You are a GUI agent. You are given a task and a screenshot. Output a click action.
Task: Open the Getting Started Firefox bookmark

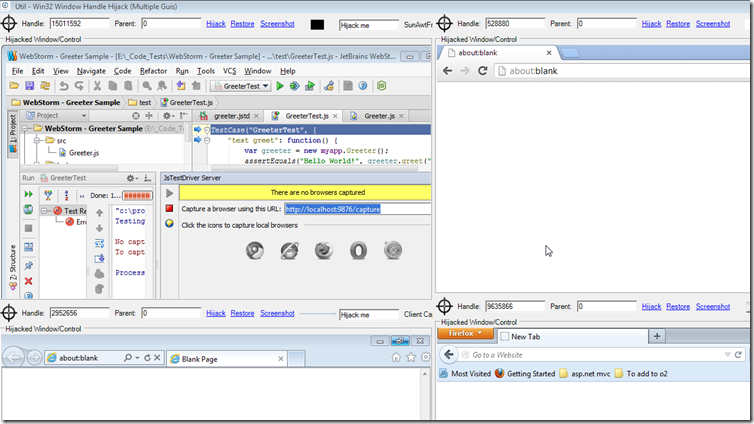(525, 374)
